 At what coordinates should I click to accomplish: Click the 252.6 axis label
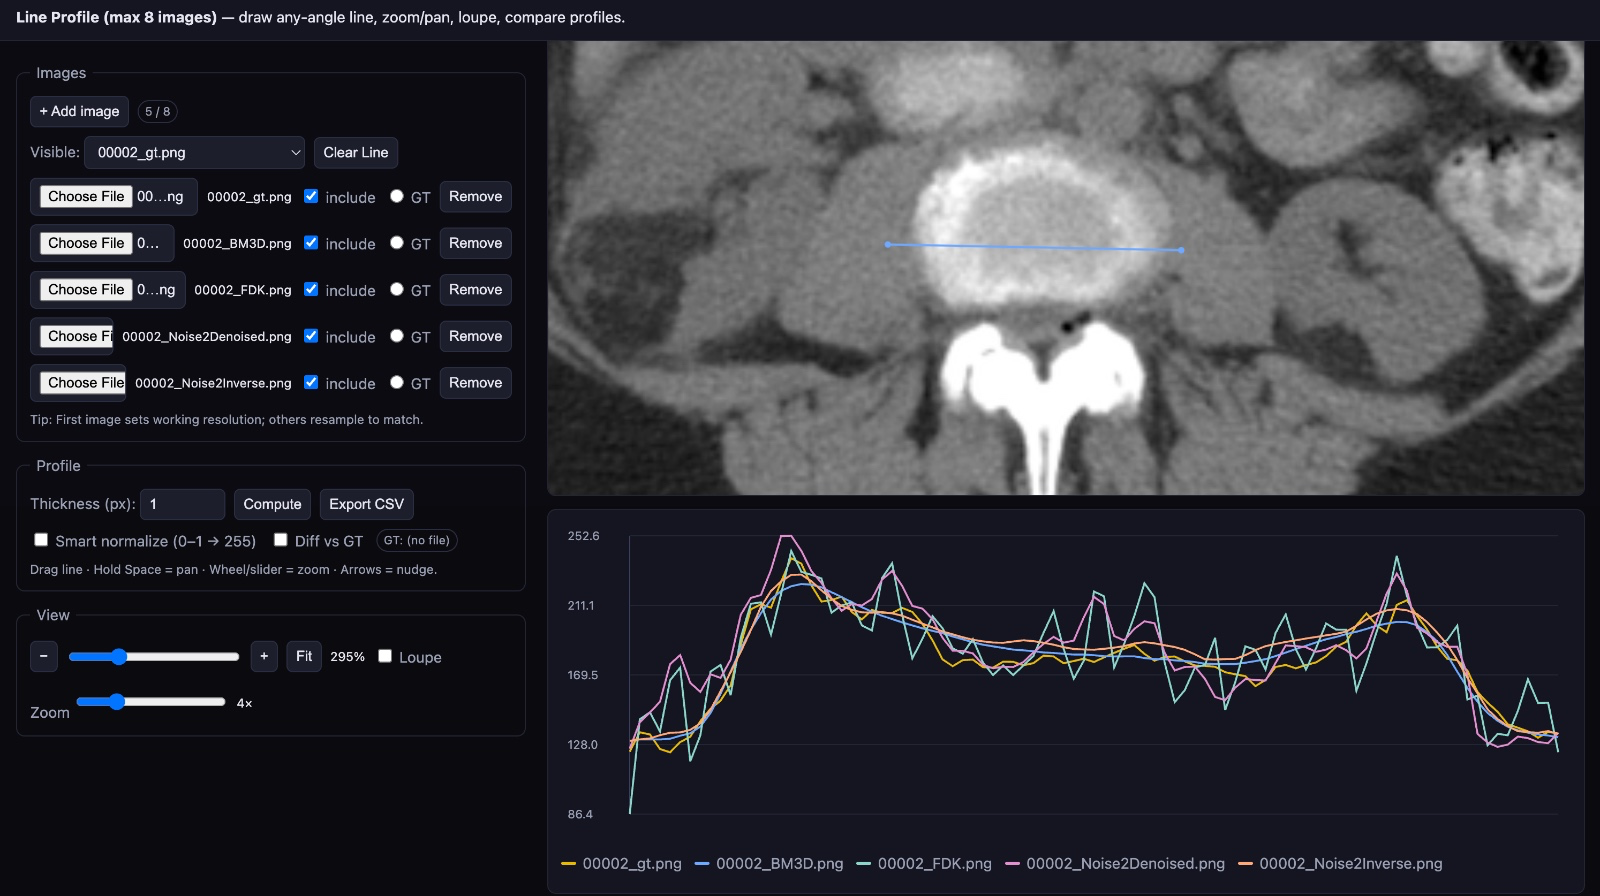(583, 536)
